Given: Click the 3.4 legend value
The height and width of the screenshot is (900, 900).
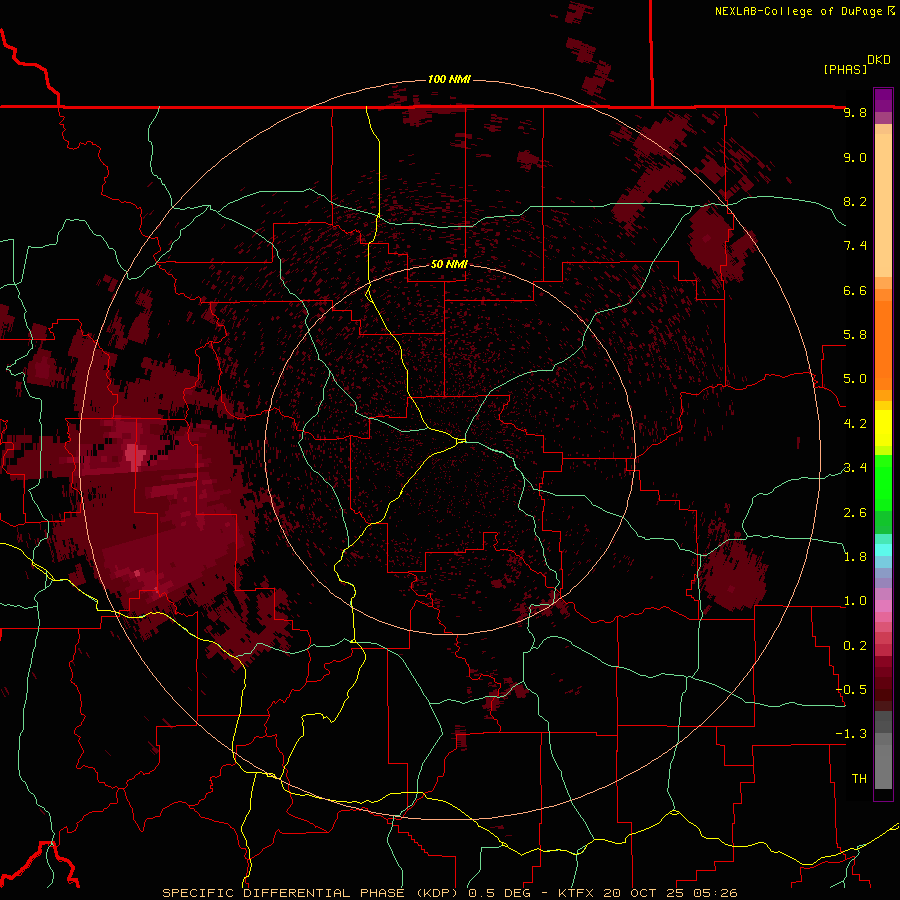Looking at the screenshot, I should click(x=855, y=468).
